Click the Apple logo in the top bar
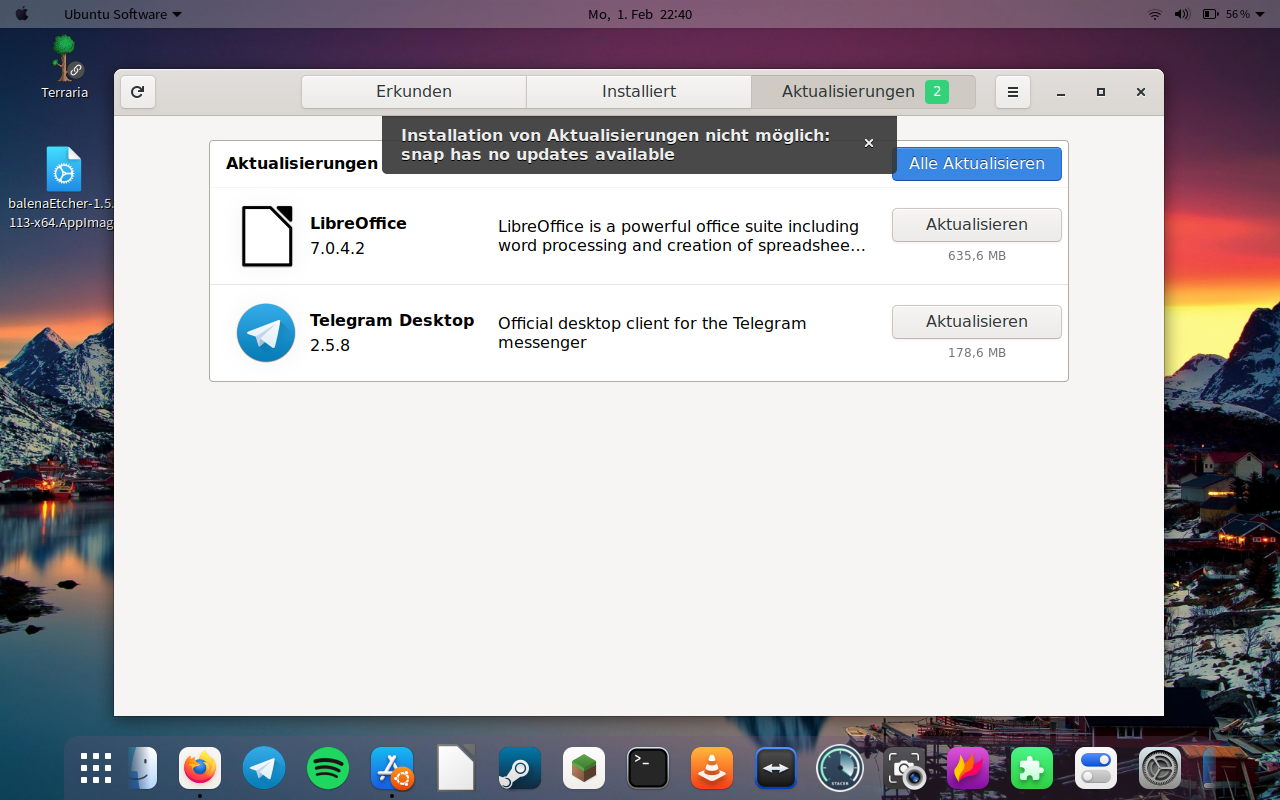This screenshot has width=1280, height=800. point(22,14)
